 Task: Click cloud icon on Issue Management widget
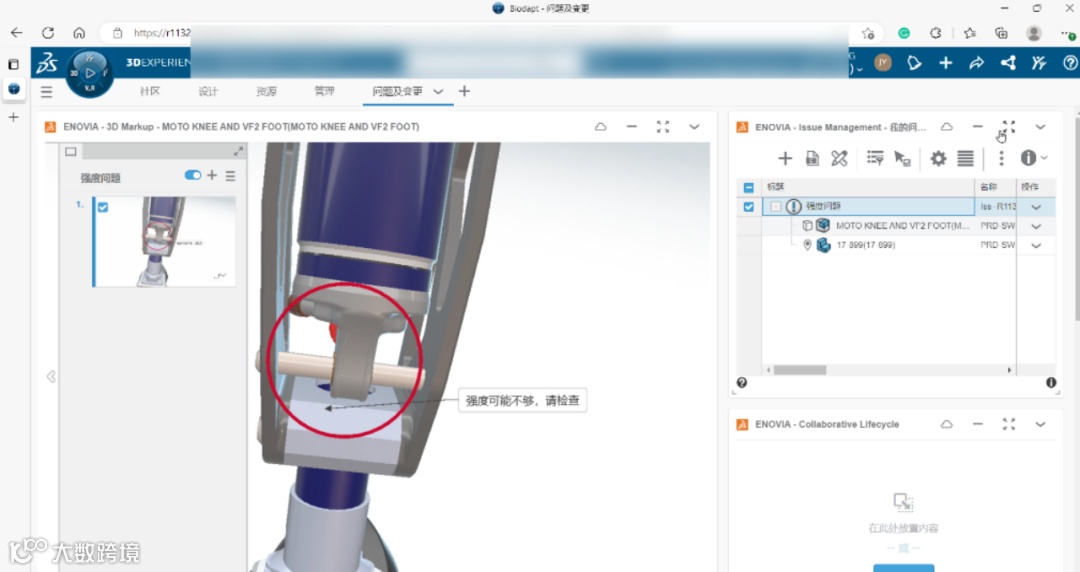click(x=947, y=127)
